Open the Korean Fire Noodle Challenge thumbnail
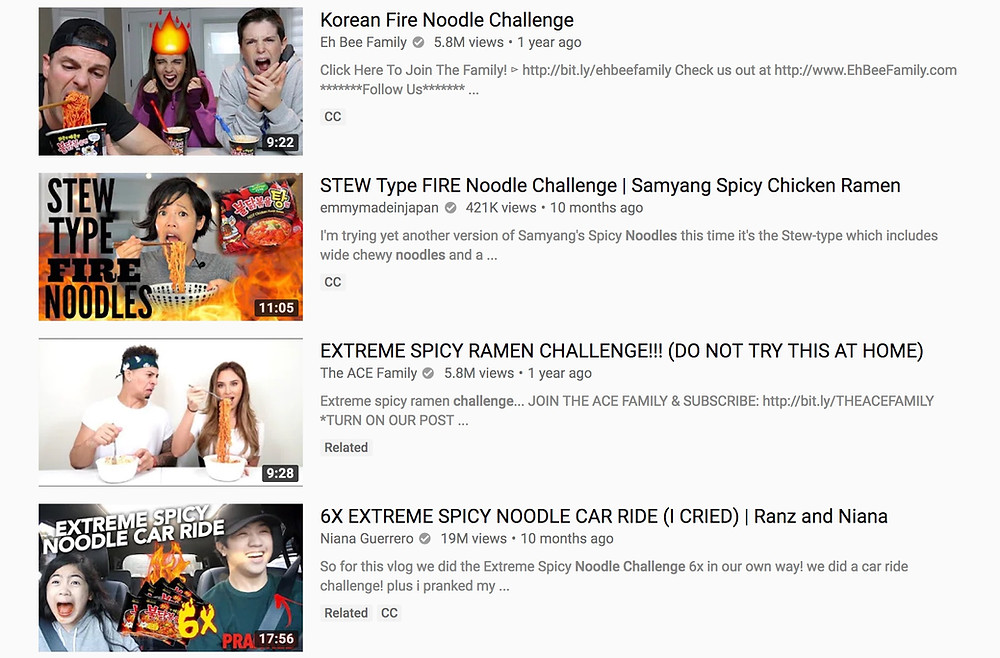This screenshot has width=1000, height=658. (171, 82)
